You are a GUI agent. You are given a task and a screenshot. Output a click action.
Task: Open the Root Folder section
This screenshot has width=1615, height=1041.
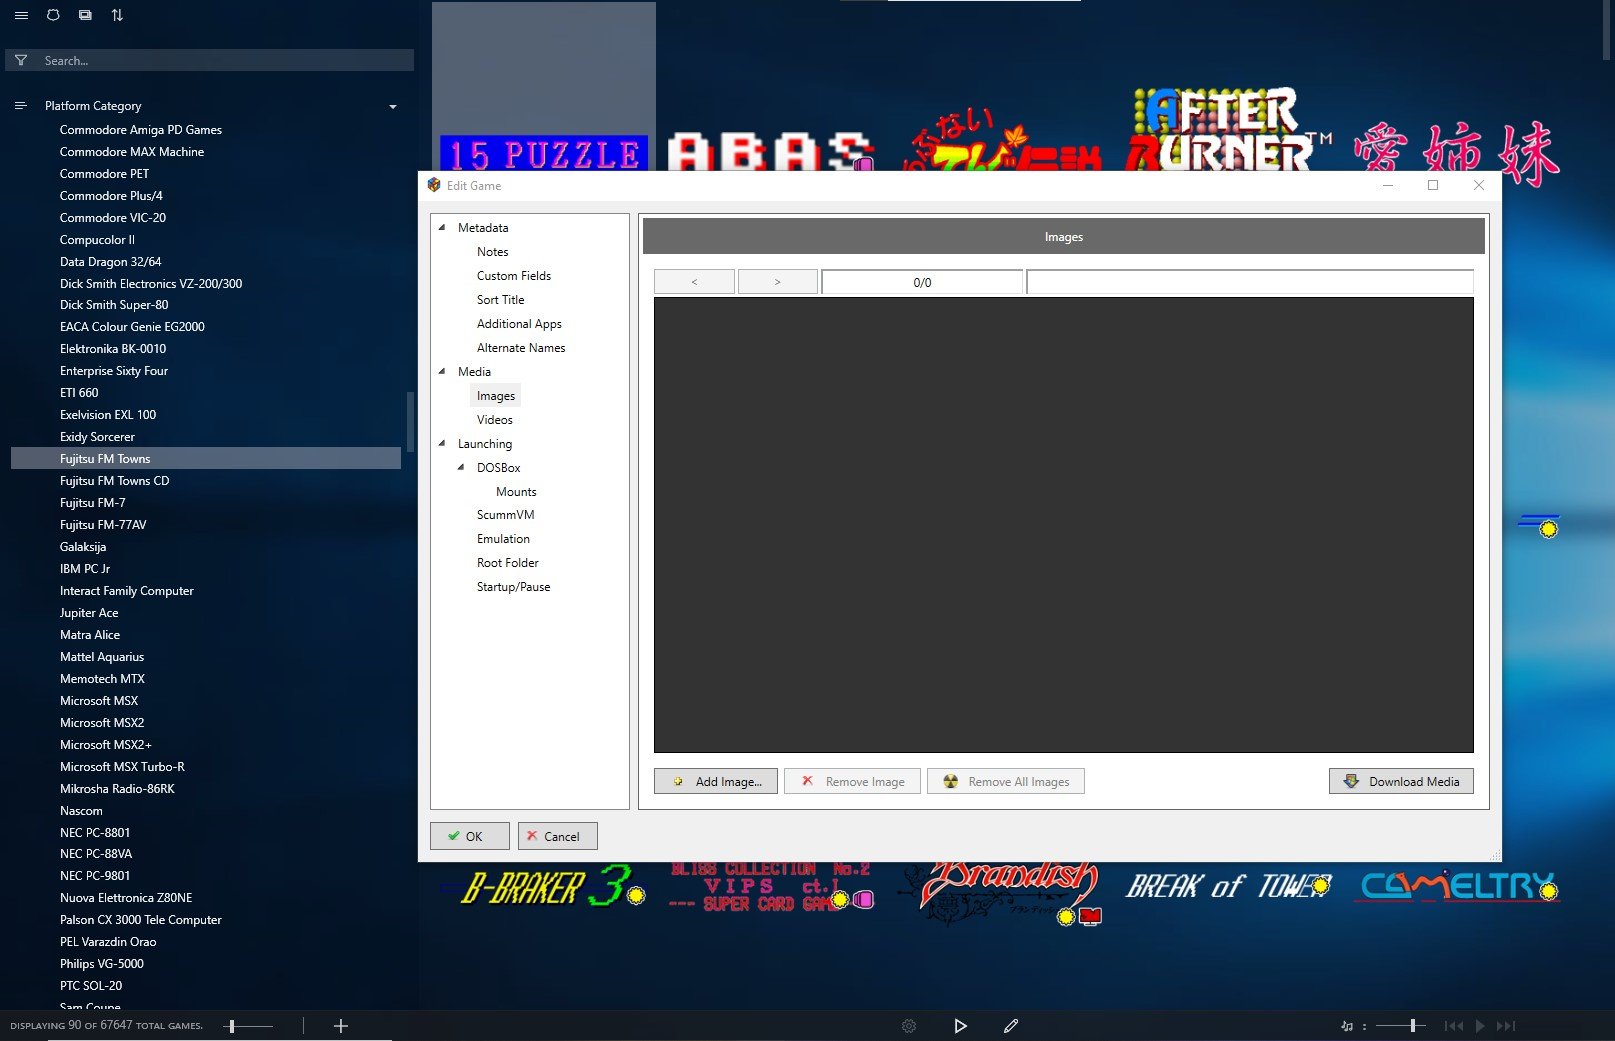pos(507,563)
